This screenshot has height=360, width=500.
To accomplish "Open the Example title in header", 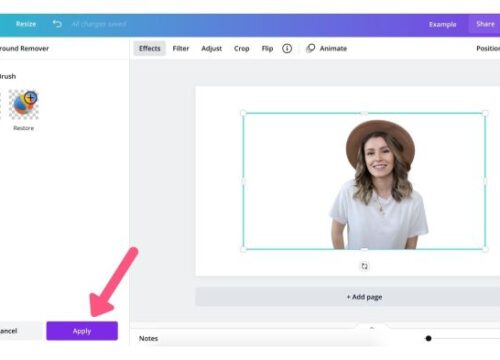I will pyautogui.click(x=442, y=24).
